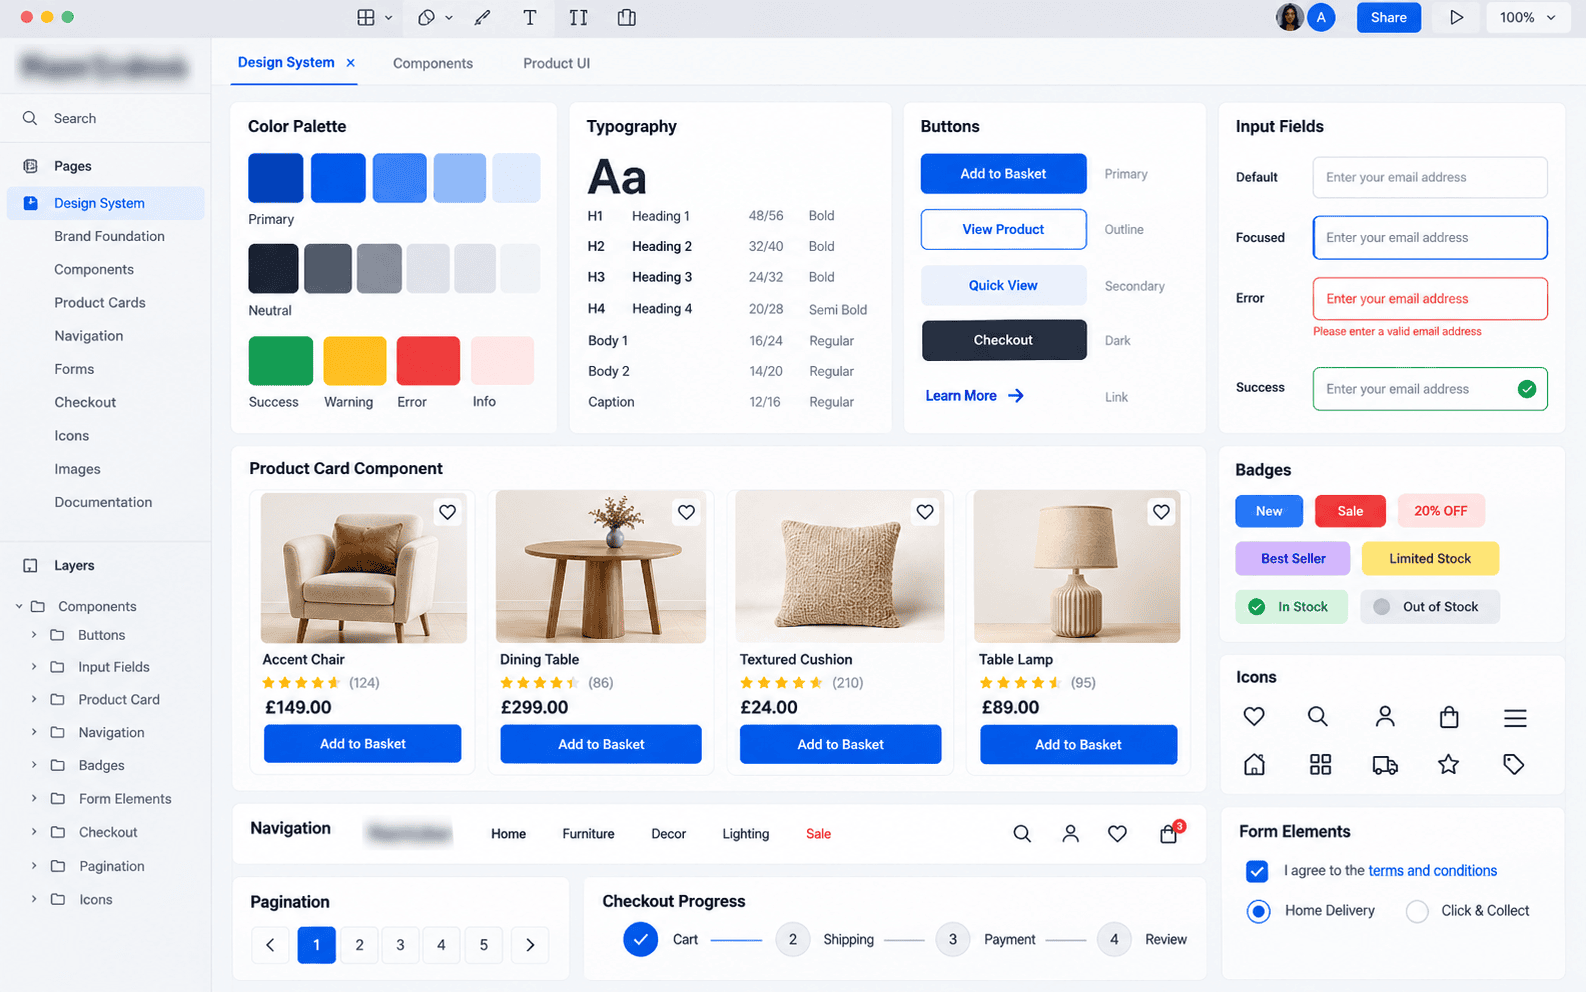This screenshot has height=992, width=1586.
Task: Click the delivery truck icon in Icons panel
Action: tap(1385, 765)
